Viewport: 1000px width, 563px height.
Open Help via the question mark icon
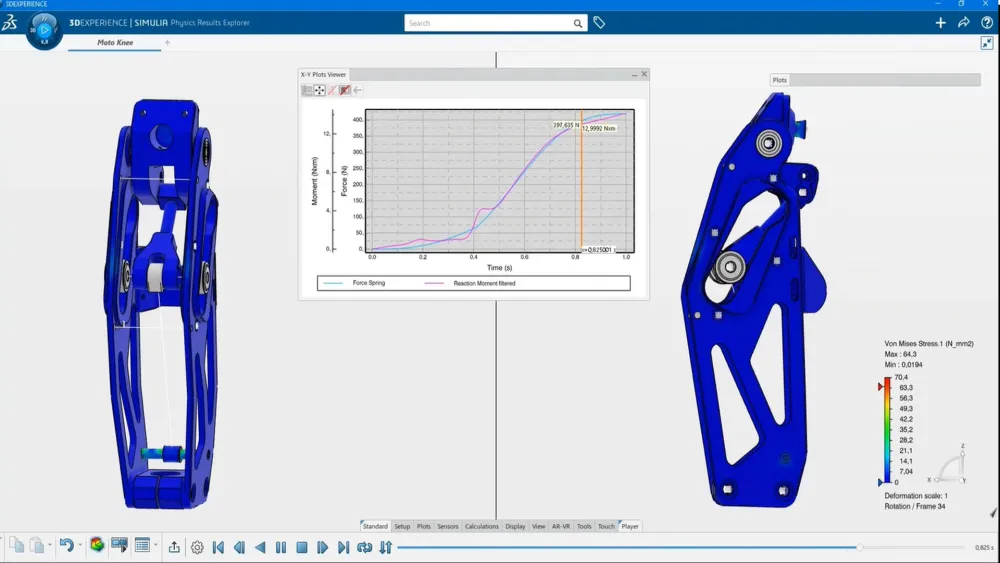pos(987,22)
